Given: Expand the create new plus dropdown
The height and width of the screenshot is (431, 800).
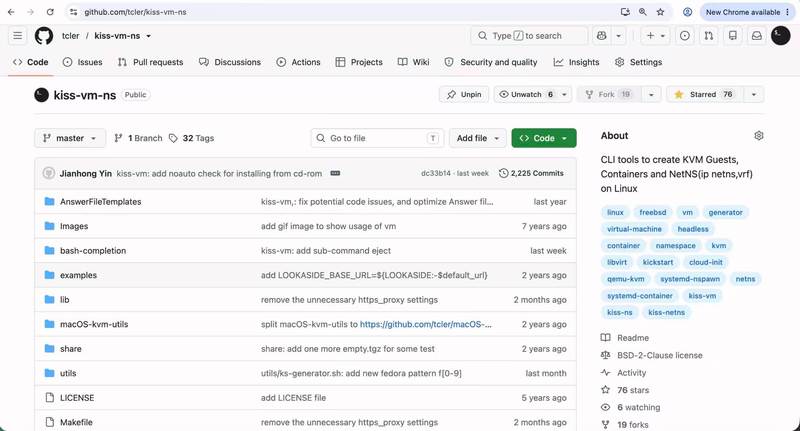Looking at the screenshot, I should coord(656,36).
